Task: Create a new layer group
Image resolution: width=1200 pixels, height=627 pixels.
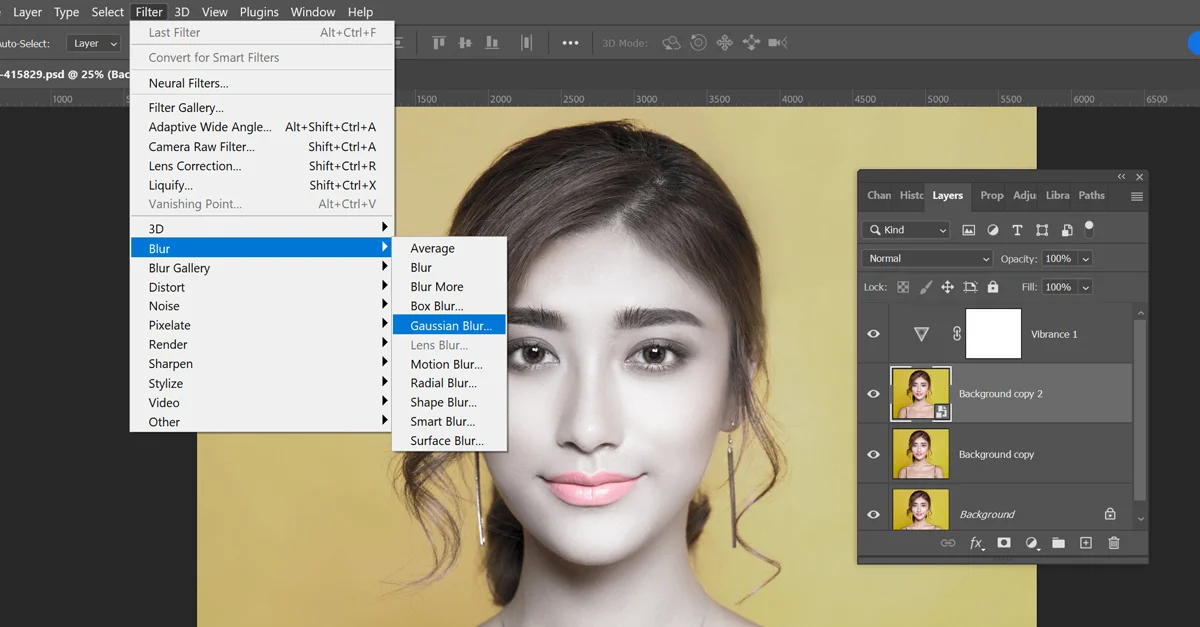Action: (1058, 543)
